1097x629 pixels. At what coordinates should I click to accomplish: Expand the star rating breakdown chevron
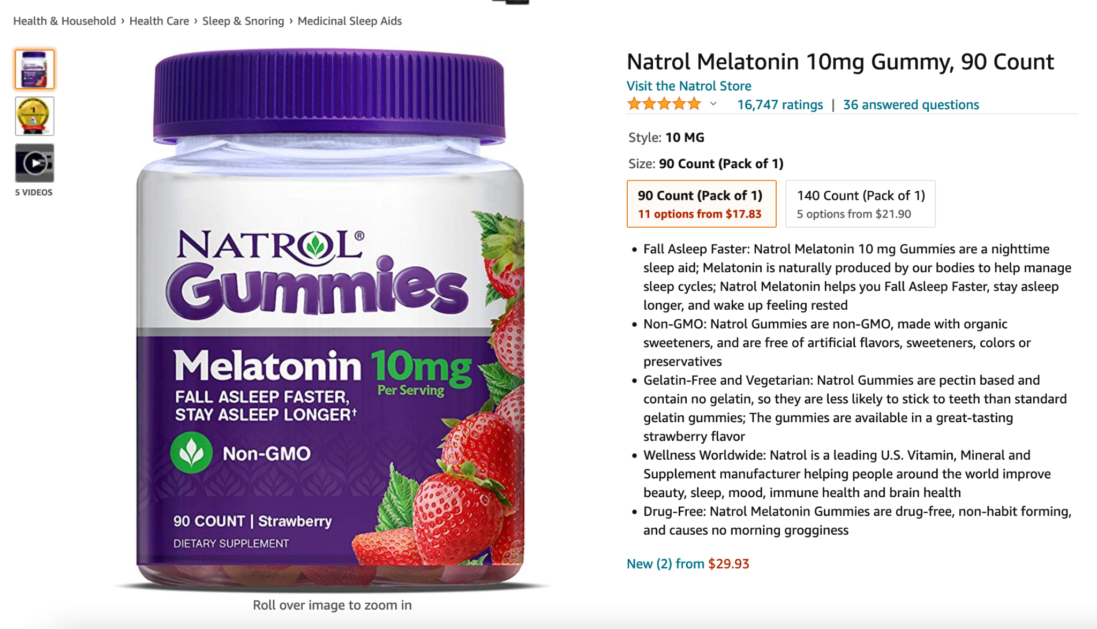coord(713,104)
